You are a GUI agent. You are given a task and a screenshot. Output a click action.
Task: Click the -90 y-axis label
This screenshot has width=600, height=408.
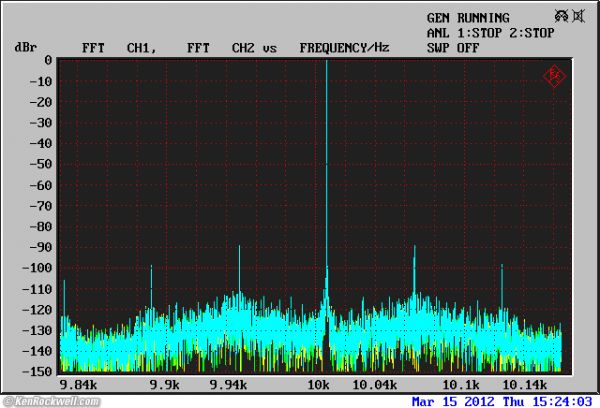[x=40, y=247]
